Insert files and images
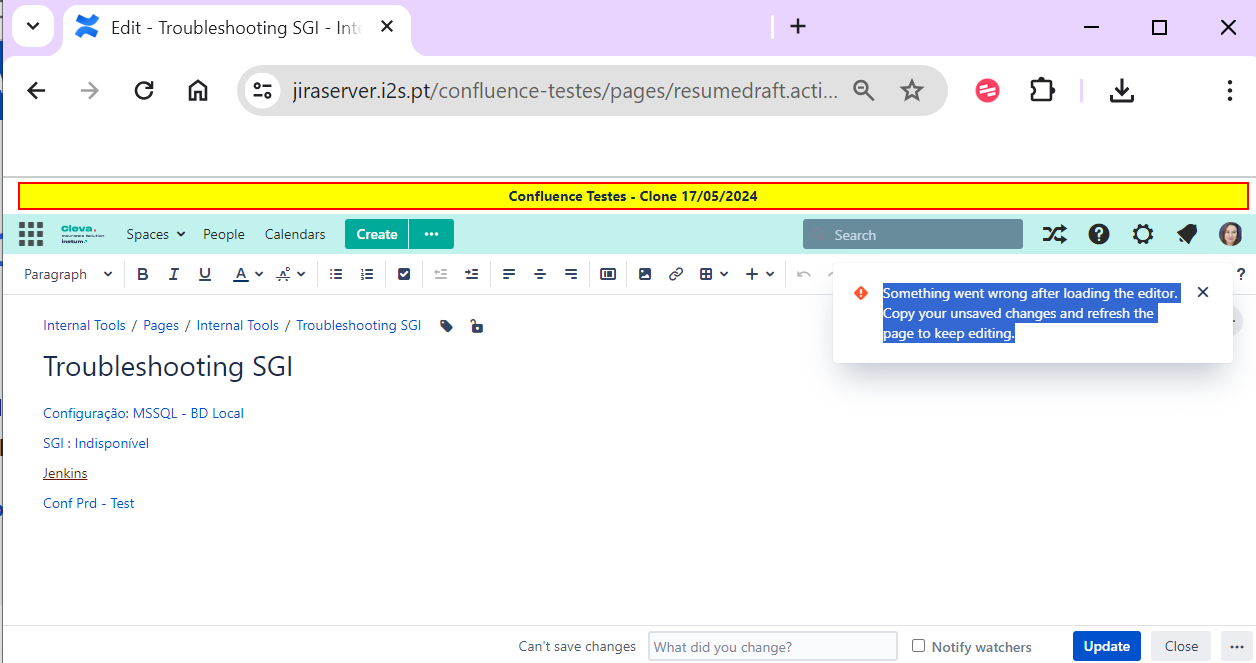 click(645, 274)
